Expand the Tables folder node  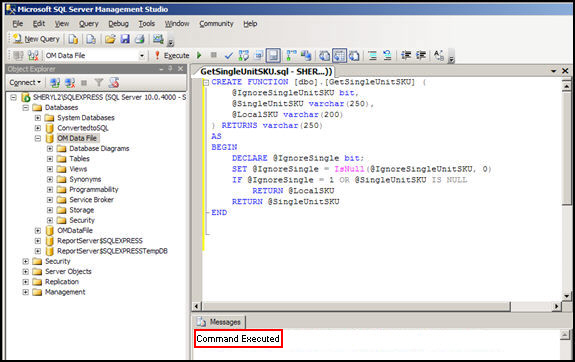click(x=50, y=159)
